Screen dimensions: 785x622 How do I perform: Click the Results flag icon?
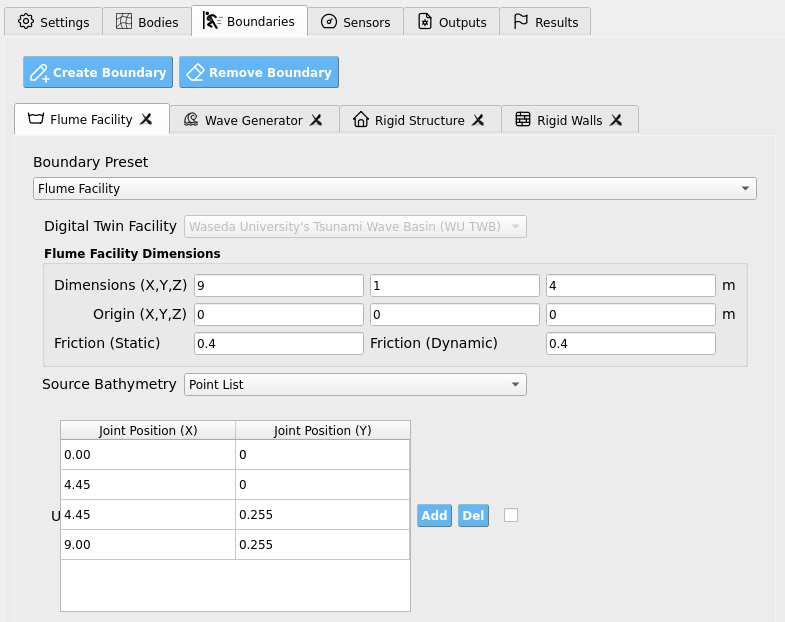pyautogui.click(x=521, y=22)
